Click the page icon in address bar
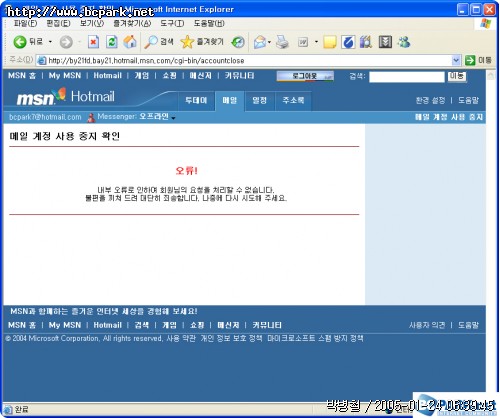This screenshot has width=500, height=418. 42,60
